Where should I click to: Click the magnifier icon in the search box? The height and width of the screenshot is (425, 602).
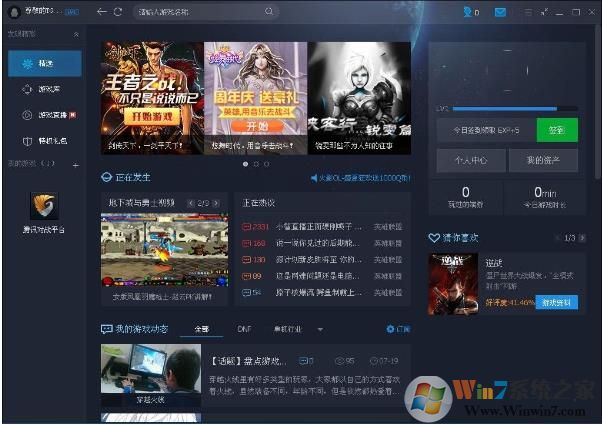point(269,12)
